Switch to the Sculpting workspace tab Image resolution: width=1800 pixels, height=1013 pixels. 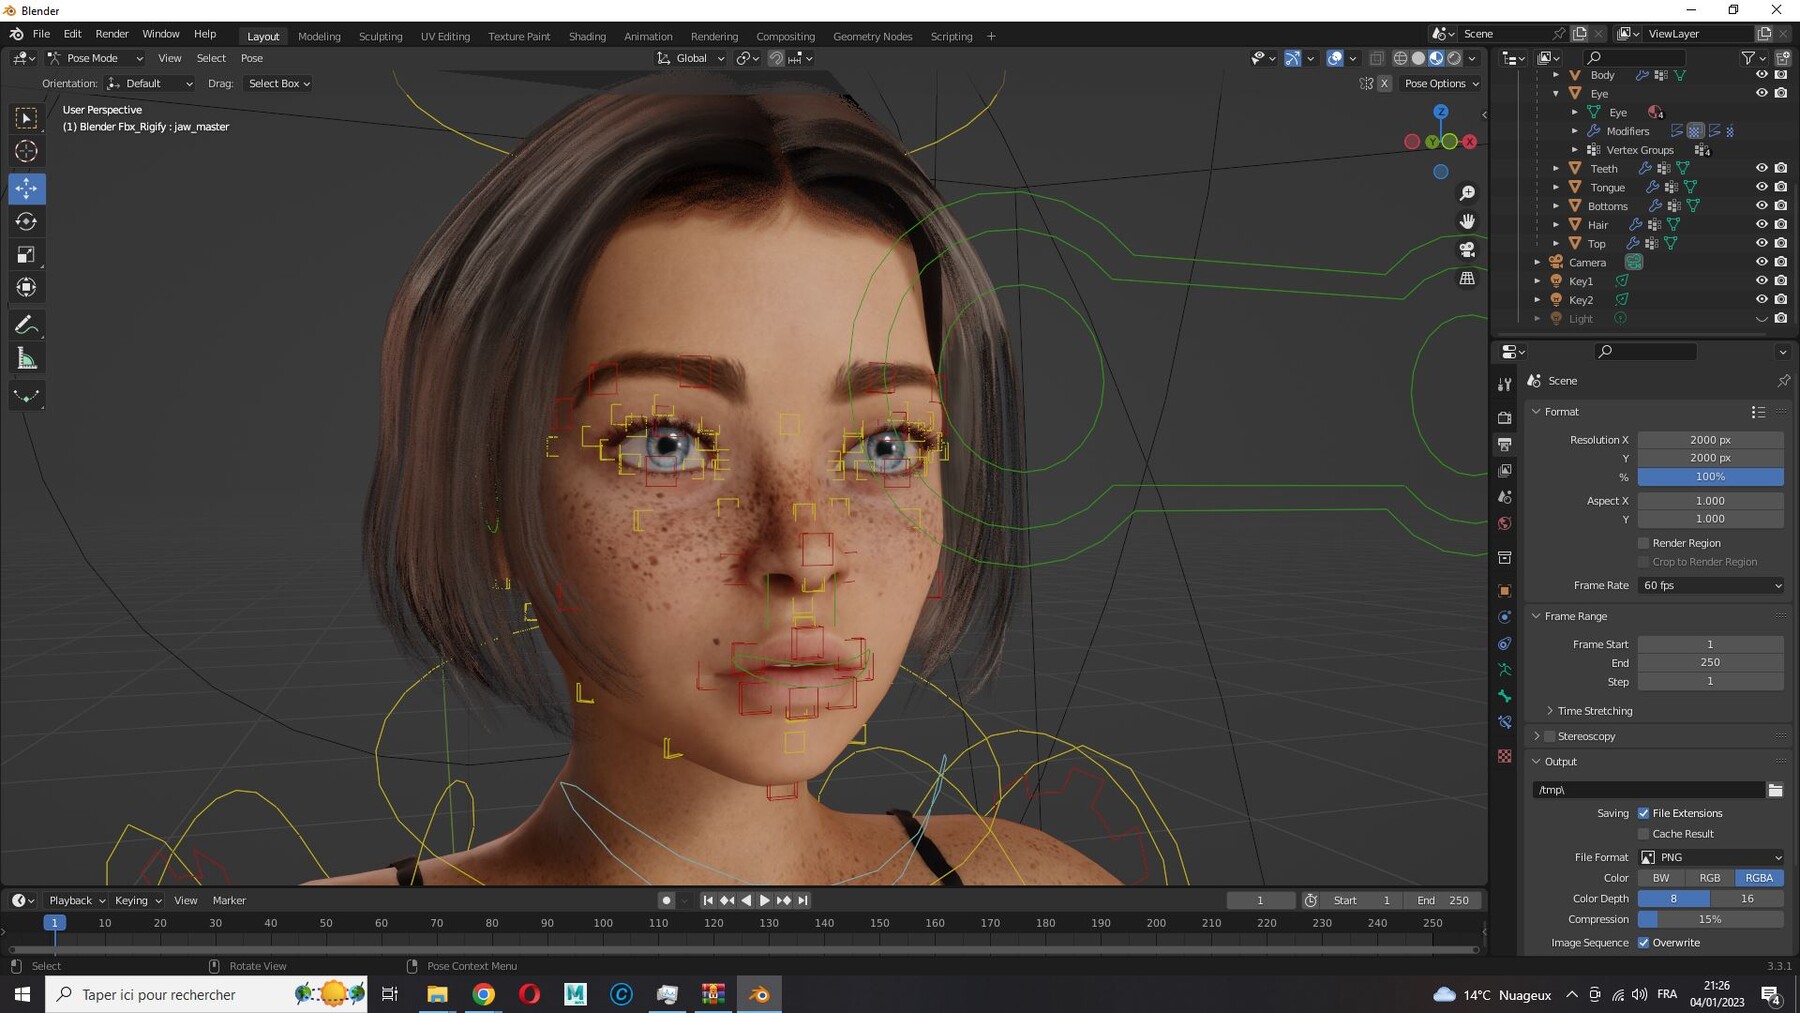pyautogui.click(x=381, y=36)
